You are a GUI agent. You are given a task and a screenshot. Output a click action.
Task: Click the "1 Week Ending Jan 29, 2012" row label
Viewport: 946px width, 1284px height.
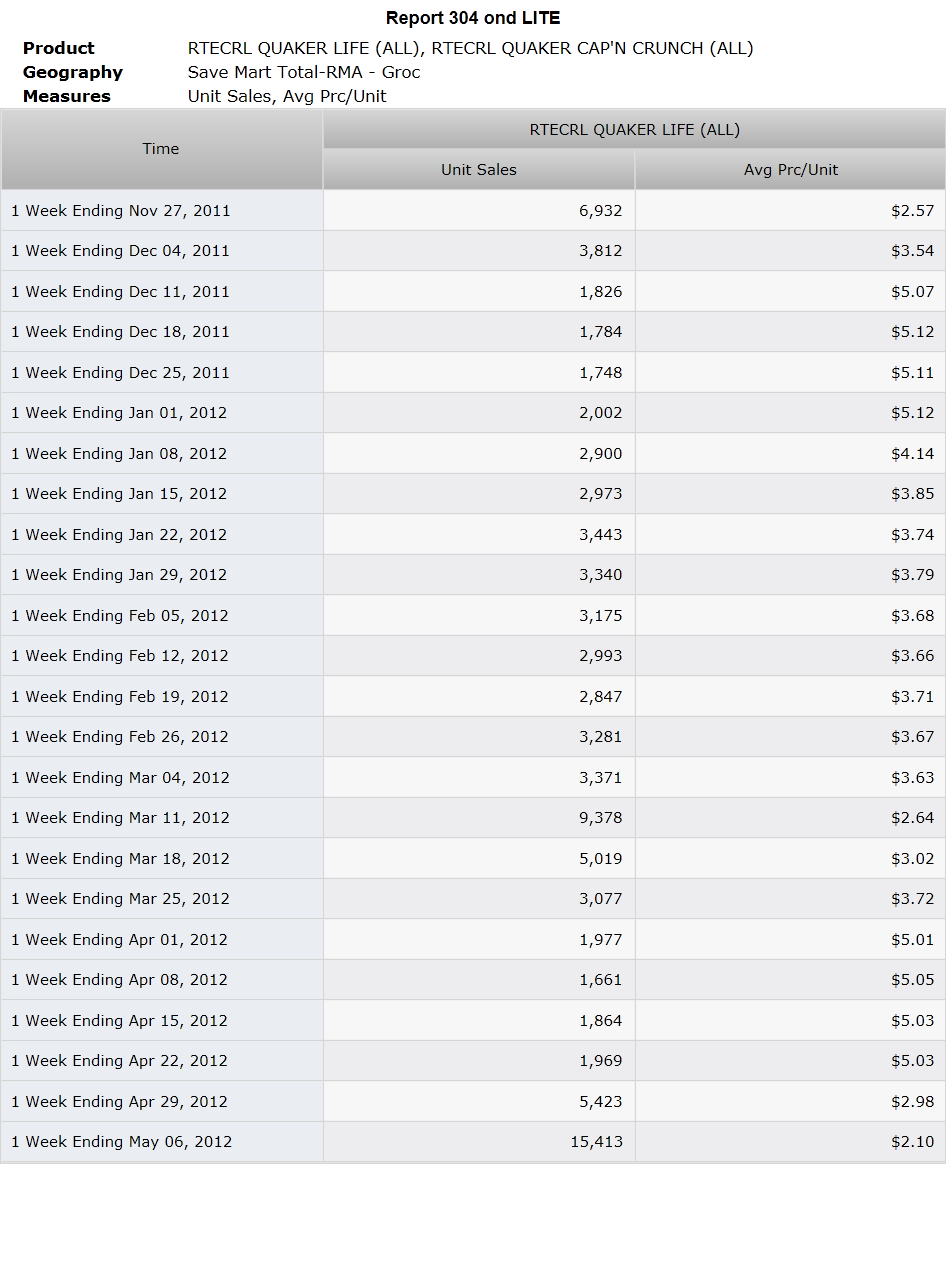coord(119,575)
